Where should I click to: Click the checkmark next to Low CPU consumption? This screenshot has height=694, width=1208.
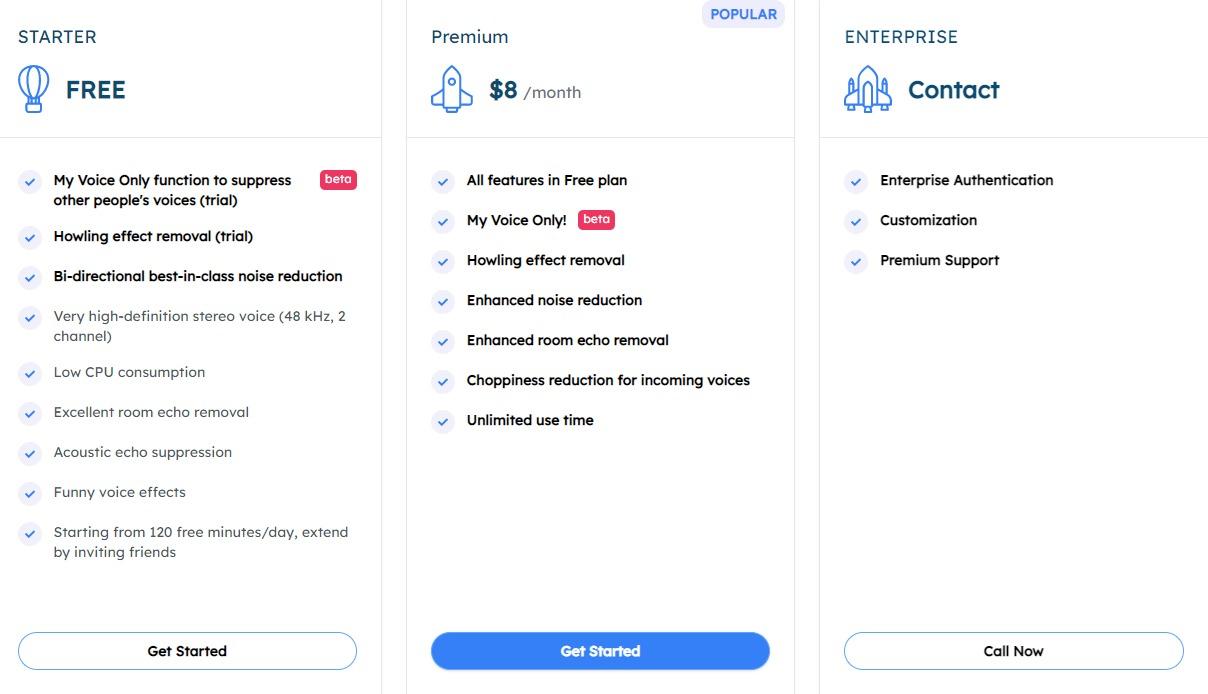tap(30, 373)
